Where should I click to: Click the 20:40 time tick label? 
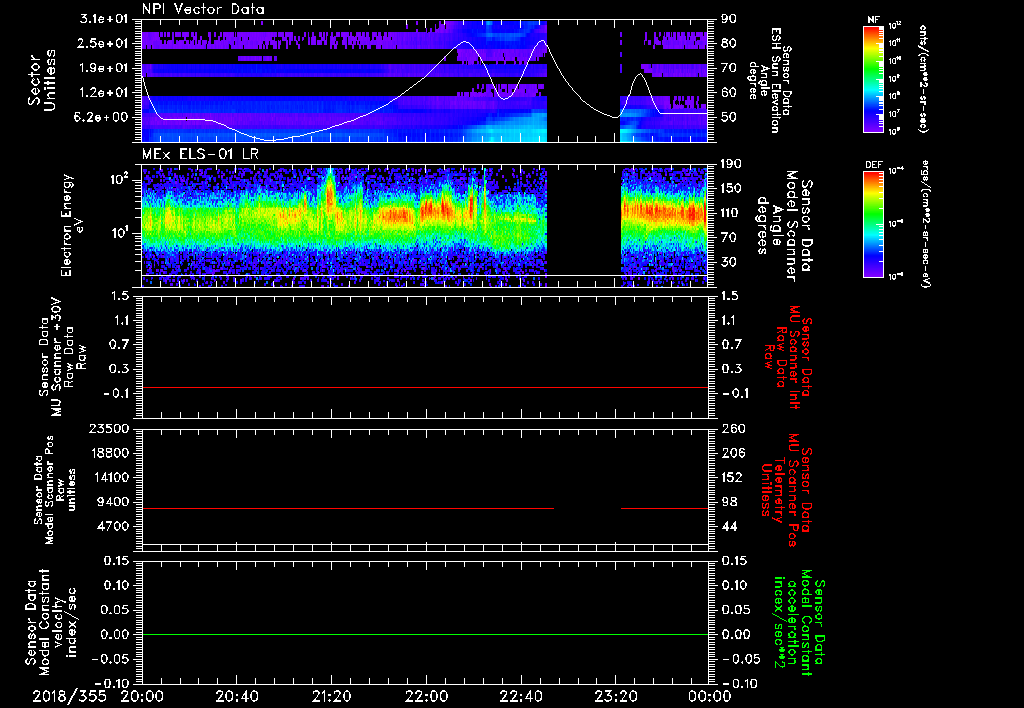point(237,696)
